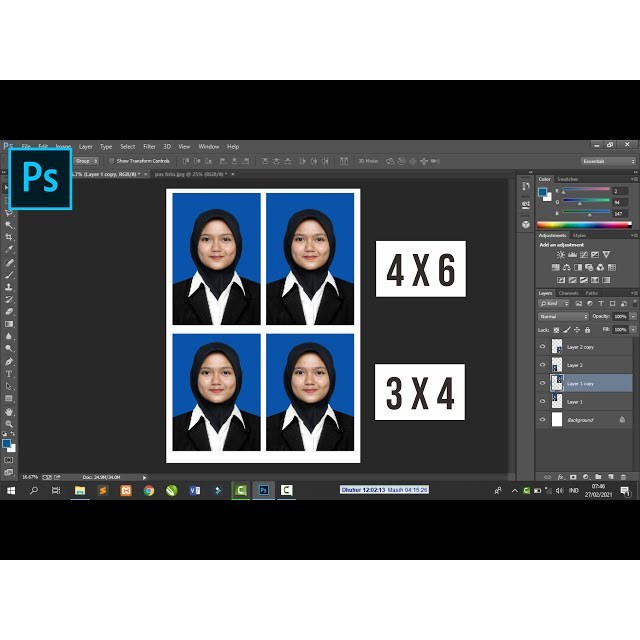640x640 pixels.
Task: Click the Add layer mask icon
Action: [x=573, y=477]
